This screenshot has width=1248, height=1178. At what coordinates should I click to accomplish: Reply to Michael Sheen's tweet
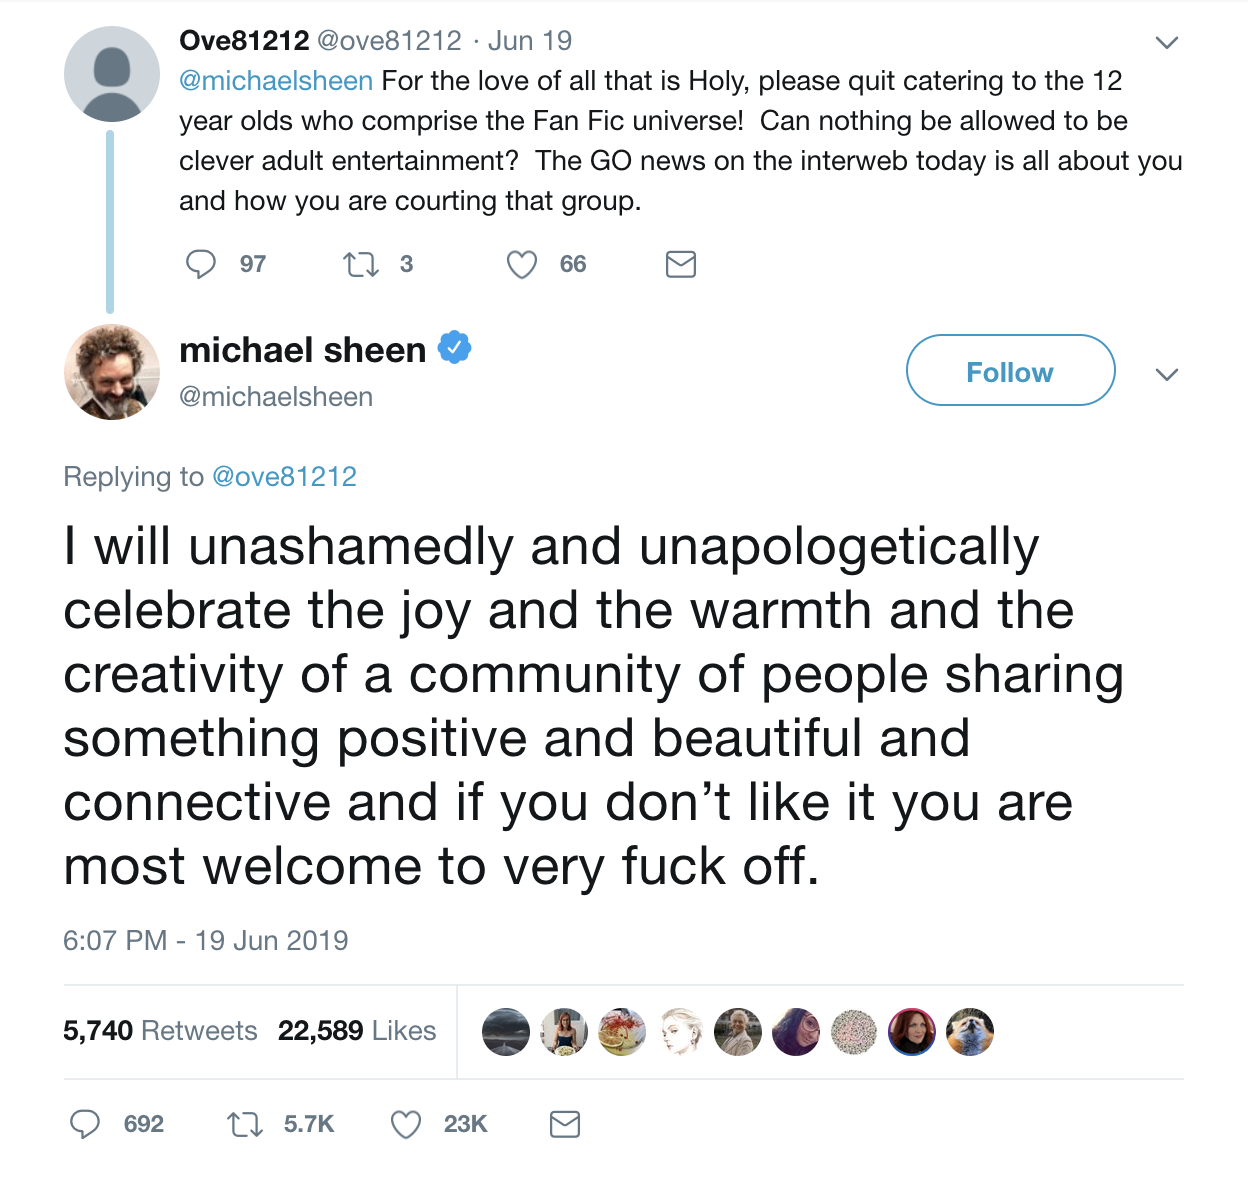click(x=86, y=1124)
